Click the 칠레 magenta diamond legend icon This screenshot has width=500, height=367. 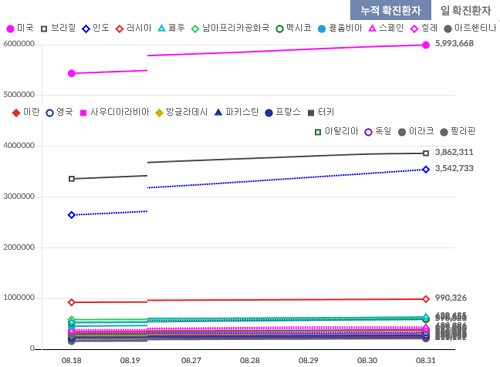pyautogui.click(x=414, y=29)
